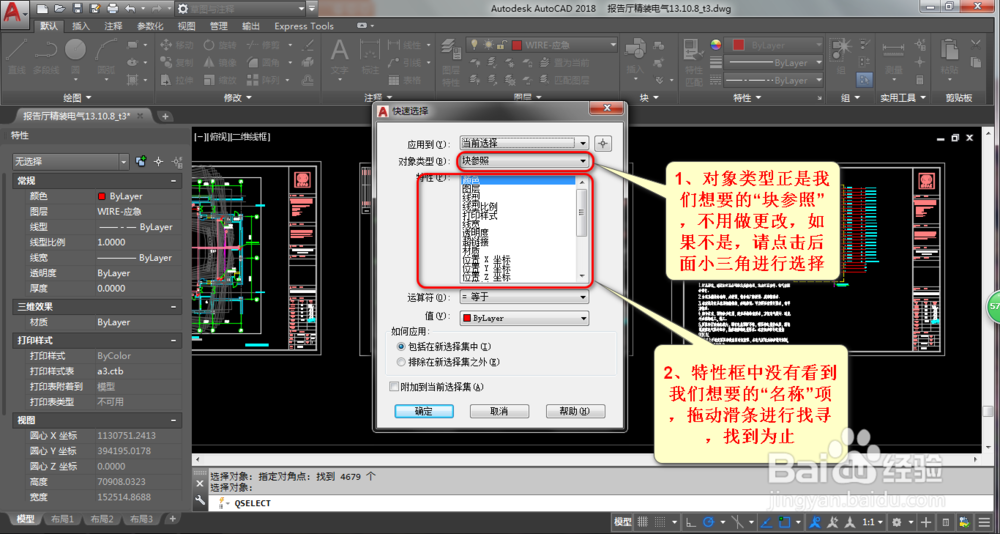Click the select objects button in Quick Select dialog
The height and width of the screenshot is (534, 1000).
click(603, 143)
